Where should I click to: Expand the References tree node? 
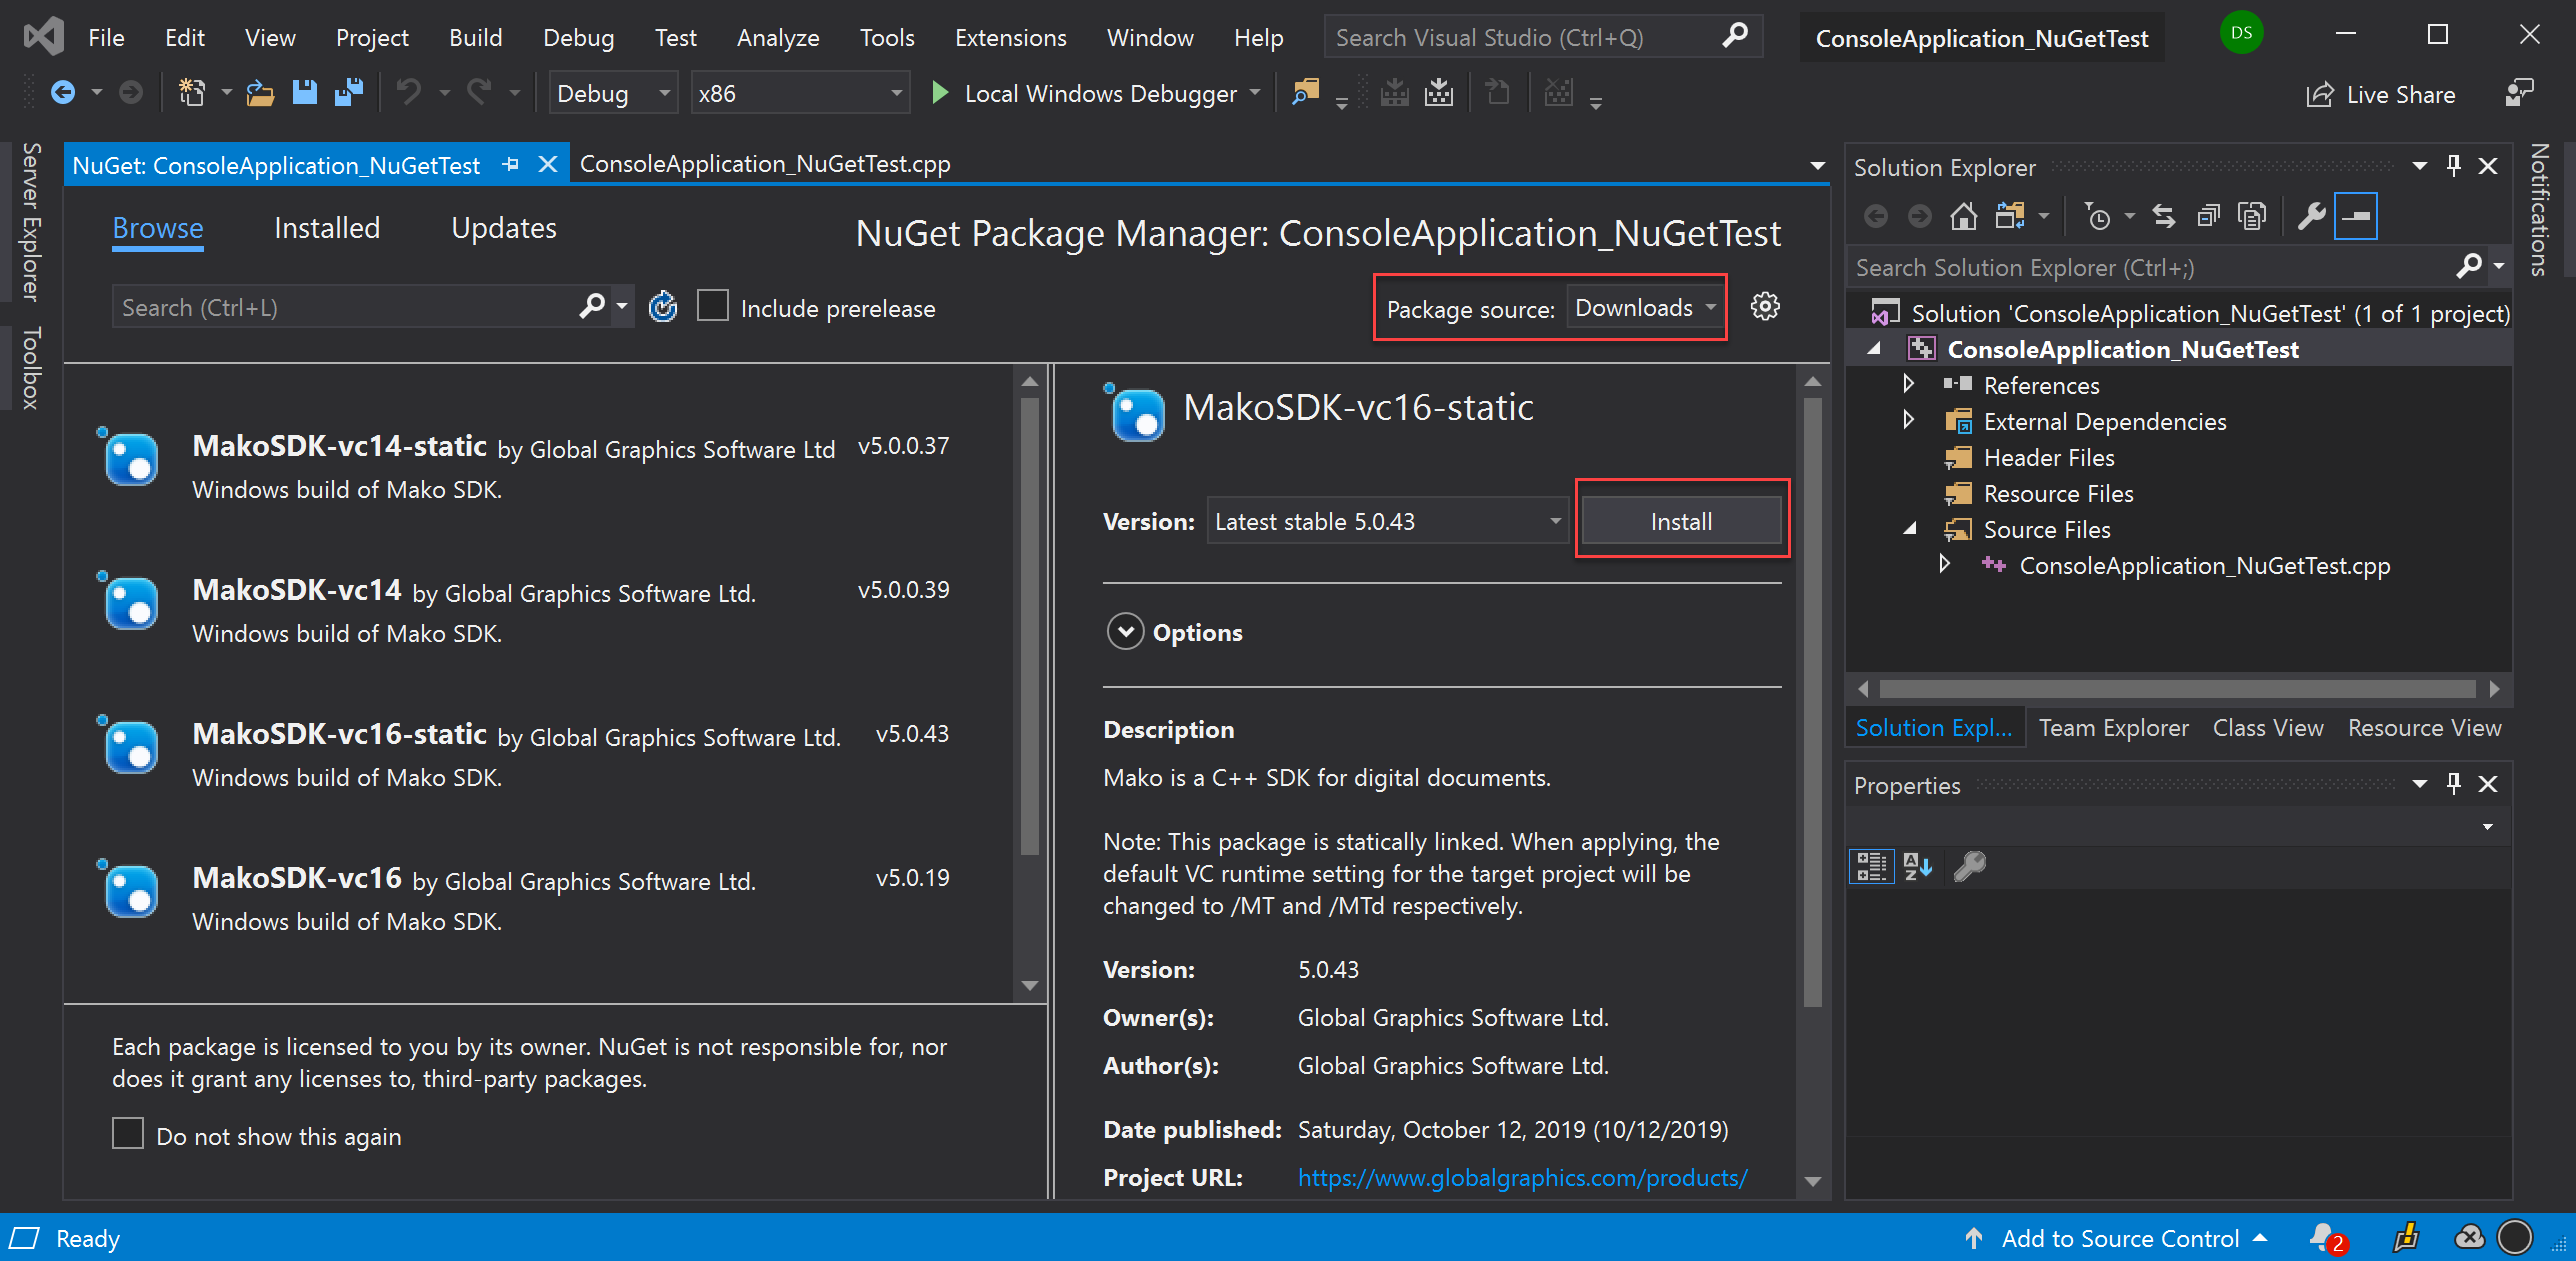point(1908,385)
